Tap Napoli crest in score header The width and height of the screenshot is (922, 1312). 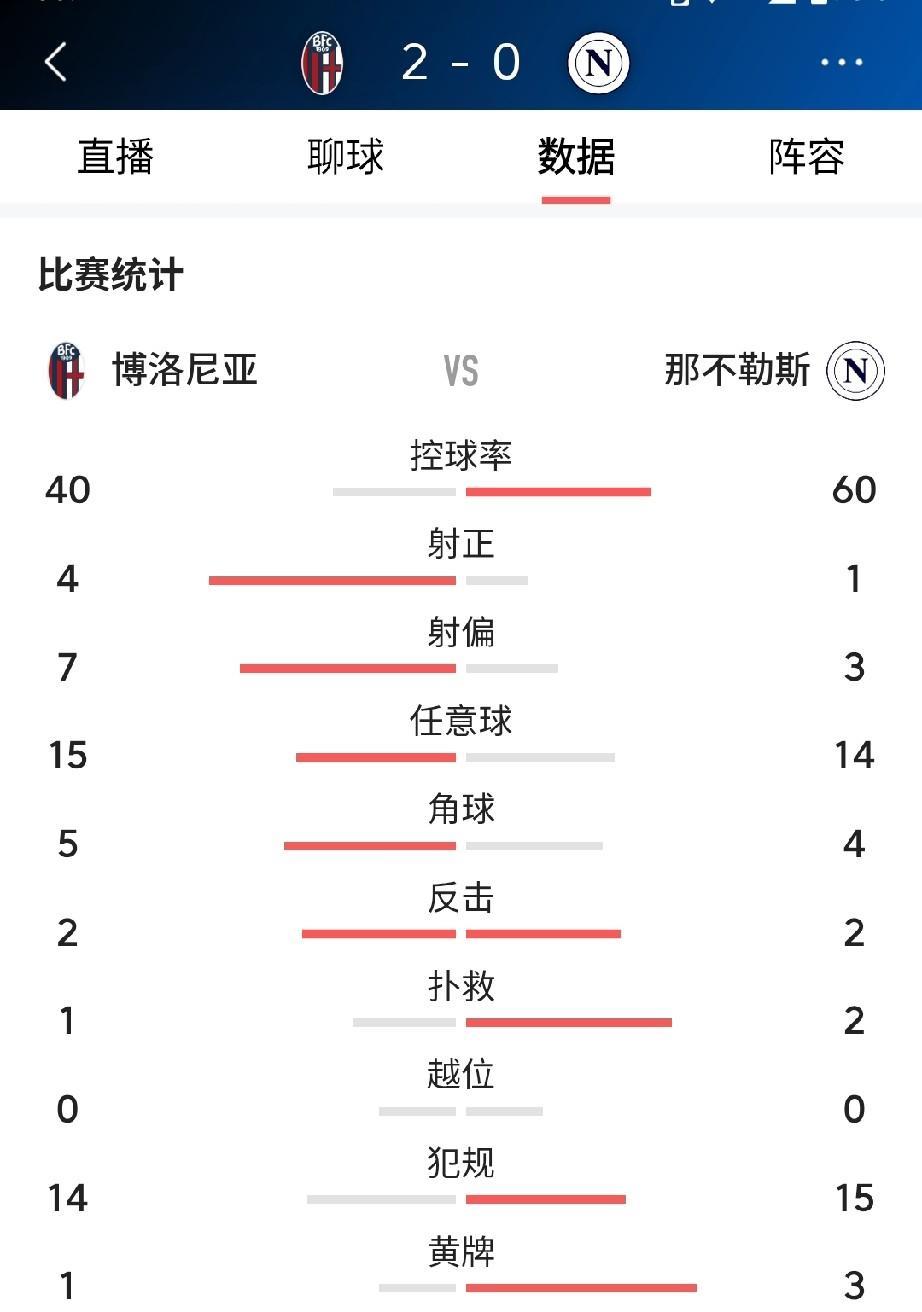[598, 62]
